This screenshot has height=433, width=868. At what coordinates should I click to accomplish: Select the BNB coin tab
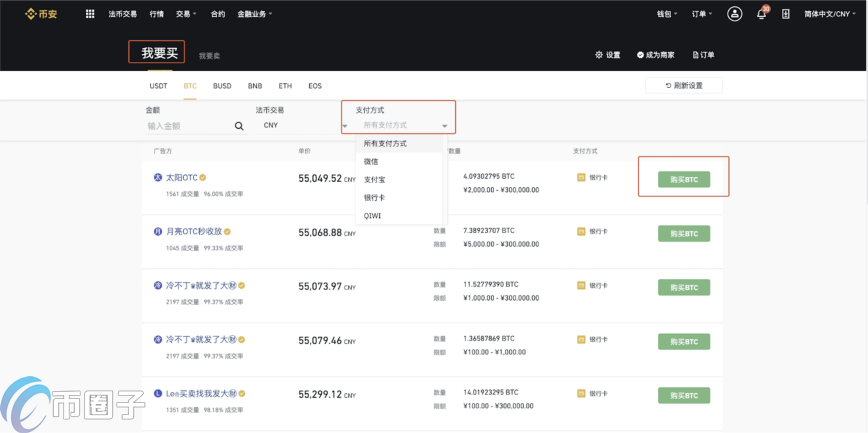point(255,86)
